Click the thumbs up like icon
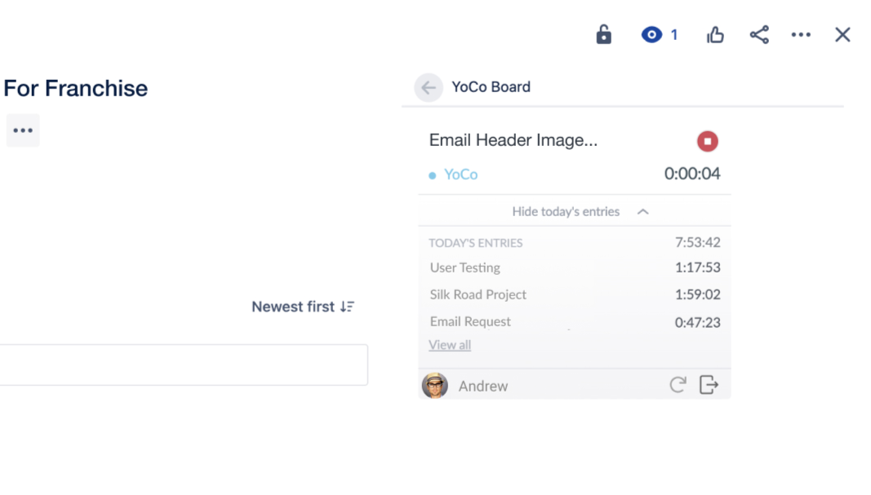 pos(715,35)
